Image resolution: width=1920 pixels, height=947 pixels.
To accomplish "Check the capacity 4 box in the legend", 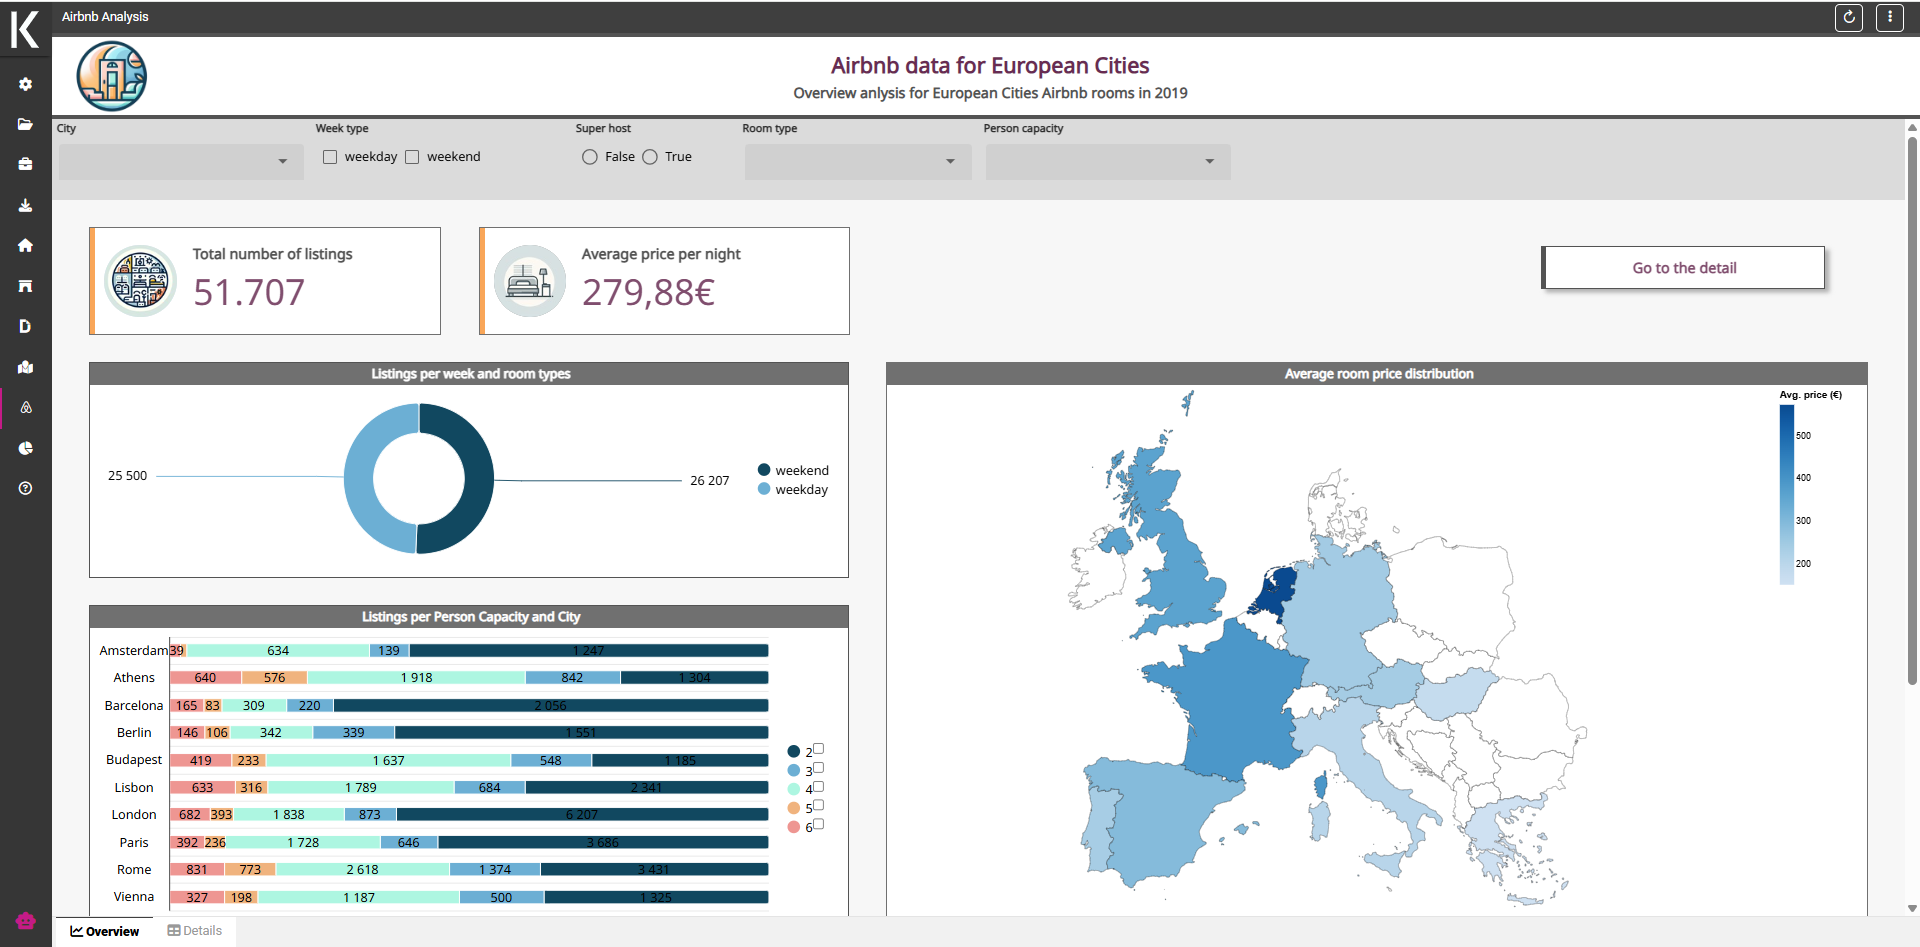I will (820, 787).
